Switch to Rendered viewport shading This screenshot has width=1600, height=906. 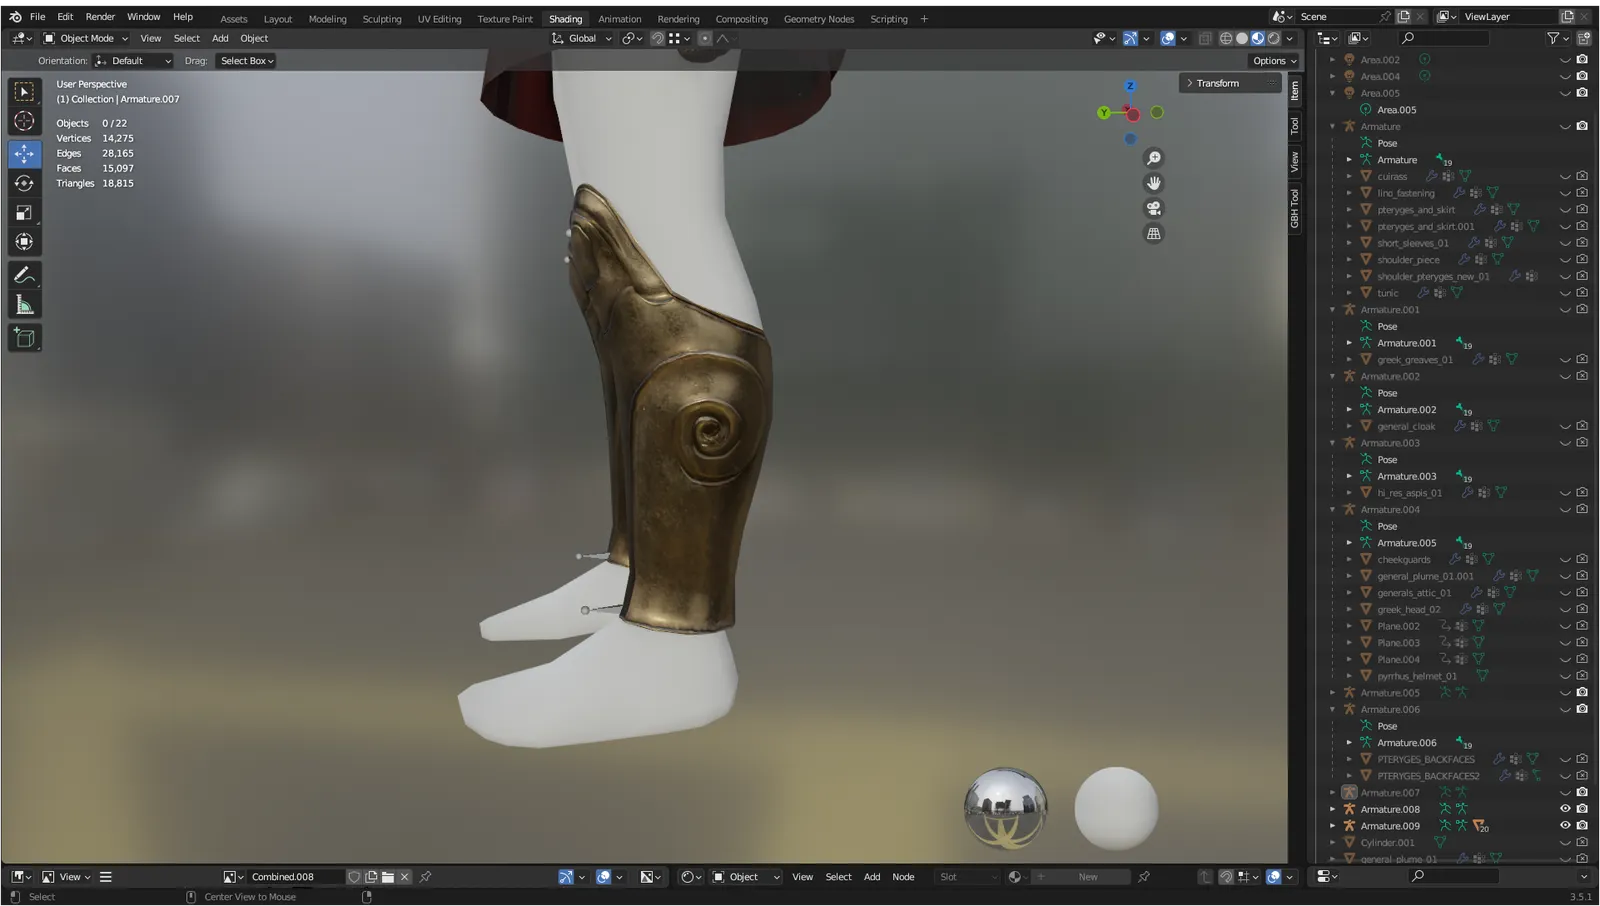pos(1274,38)
